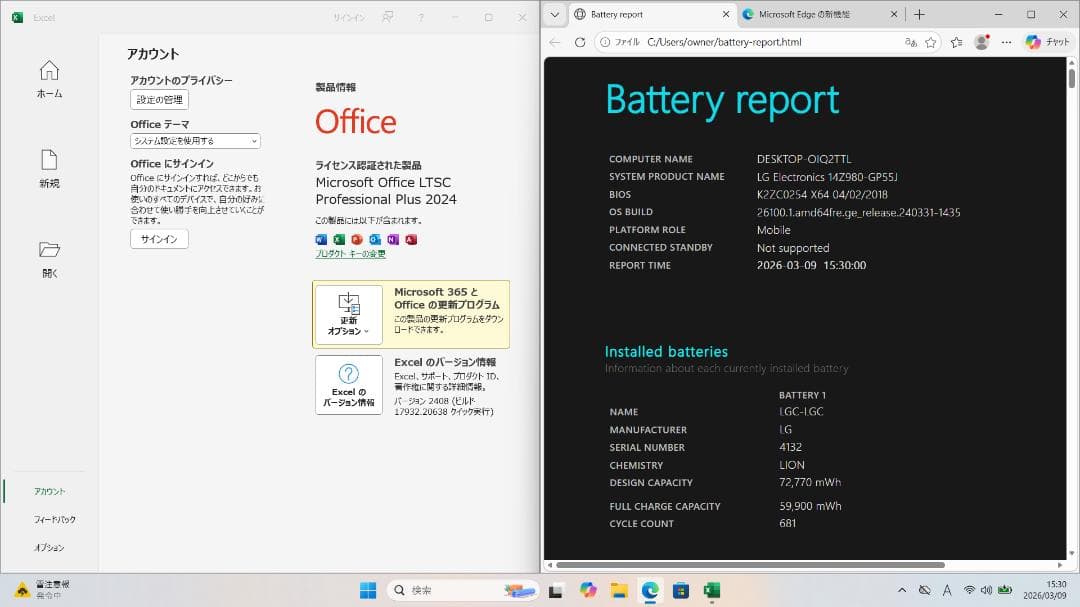Click the IME input mode A indicator
Screen dimensions: 1080x607
[947, 590]
